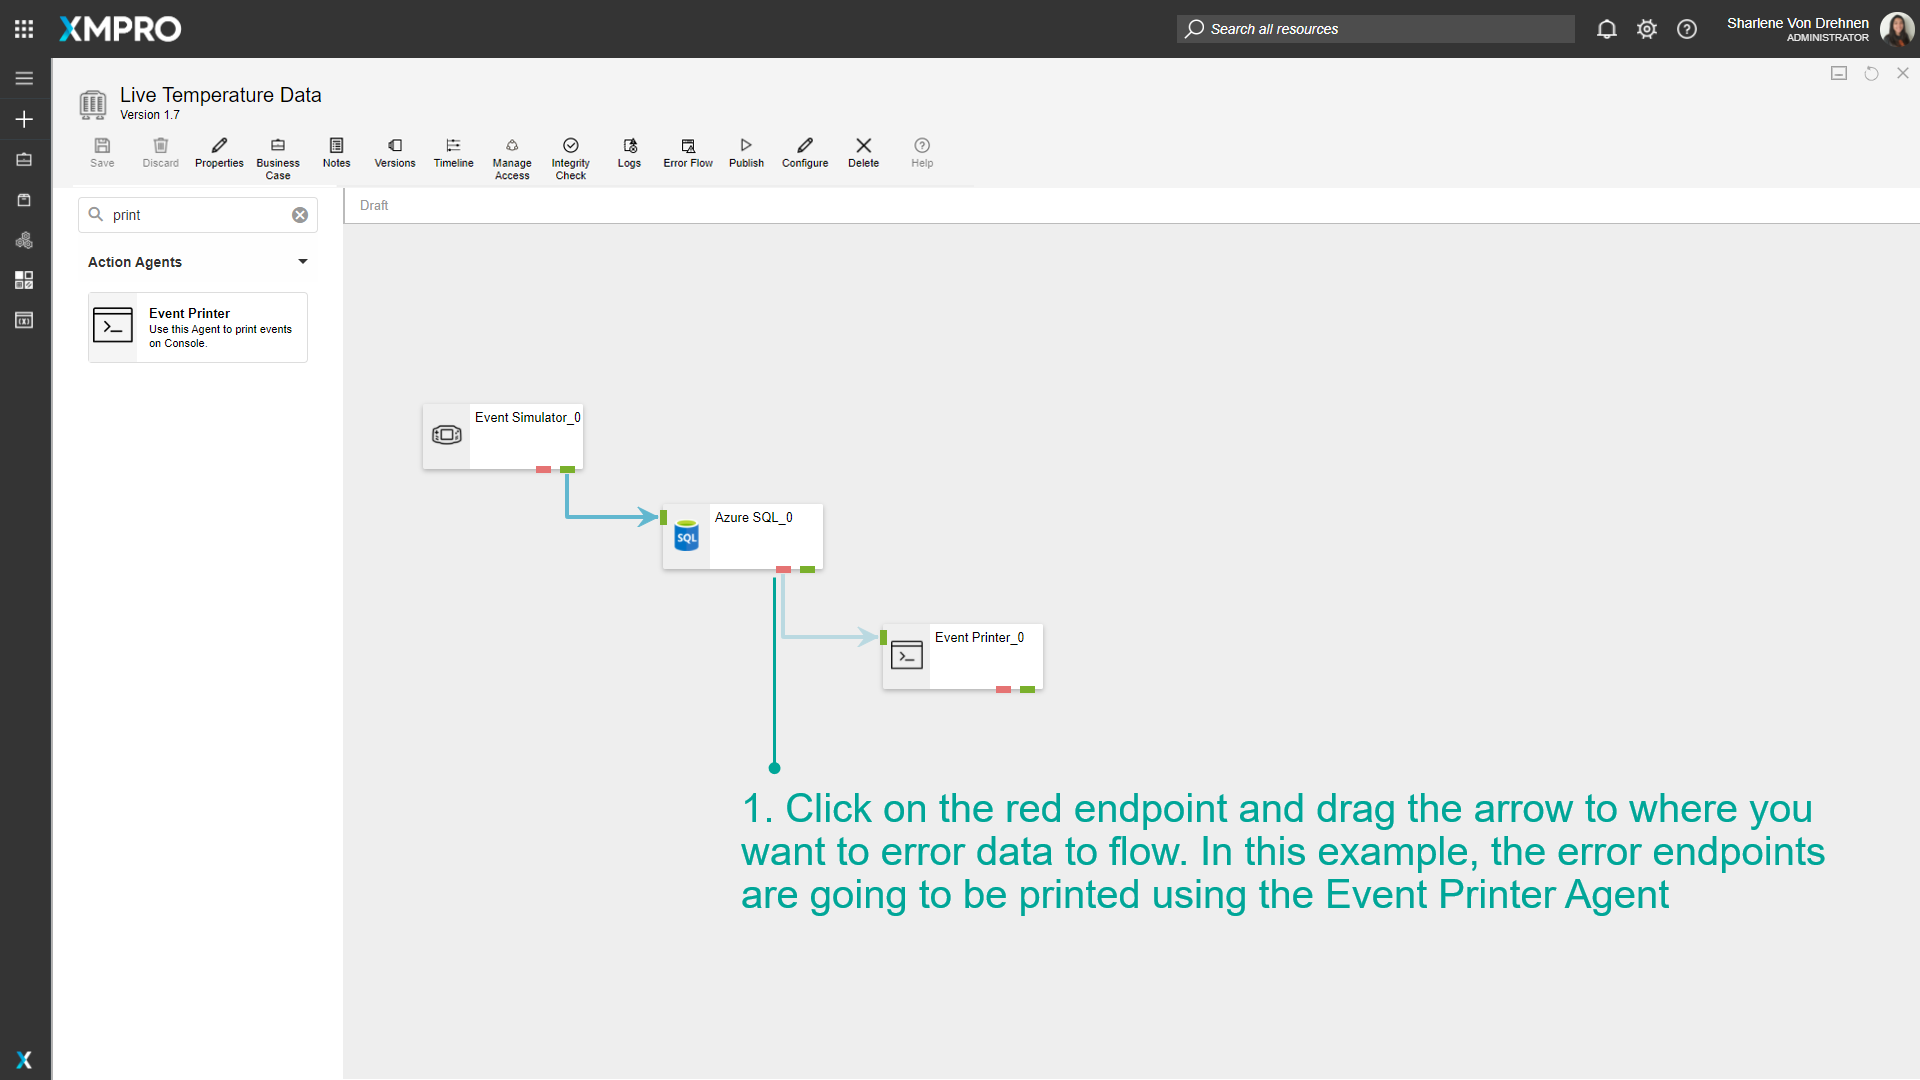The image size is (1920, 1080).
Task: Collapse the Action Agents section
Action: pyautogui.click(x=302, y=262)
